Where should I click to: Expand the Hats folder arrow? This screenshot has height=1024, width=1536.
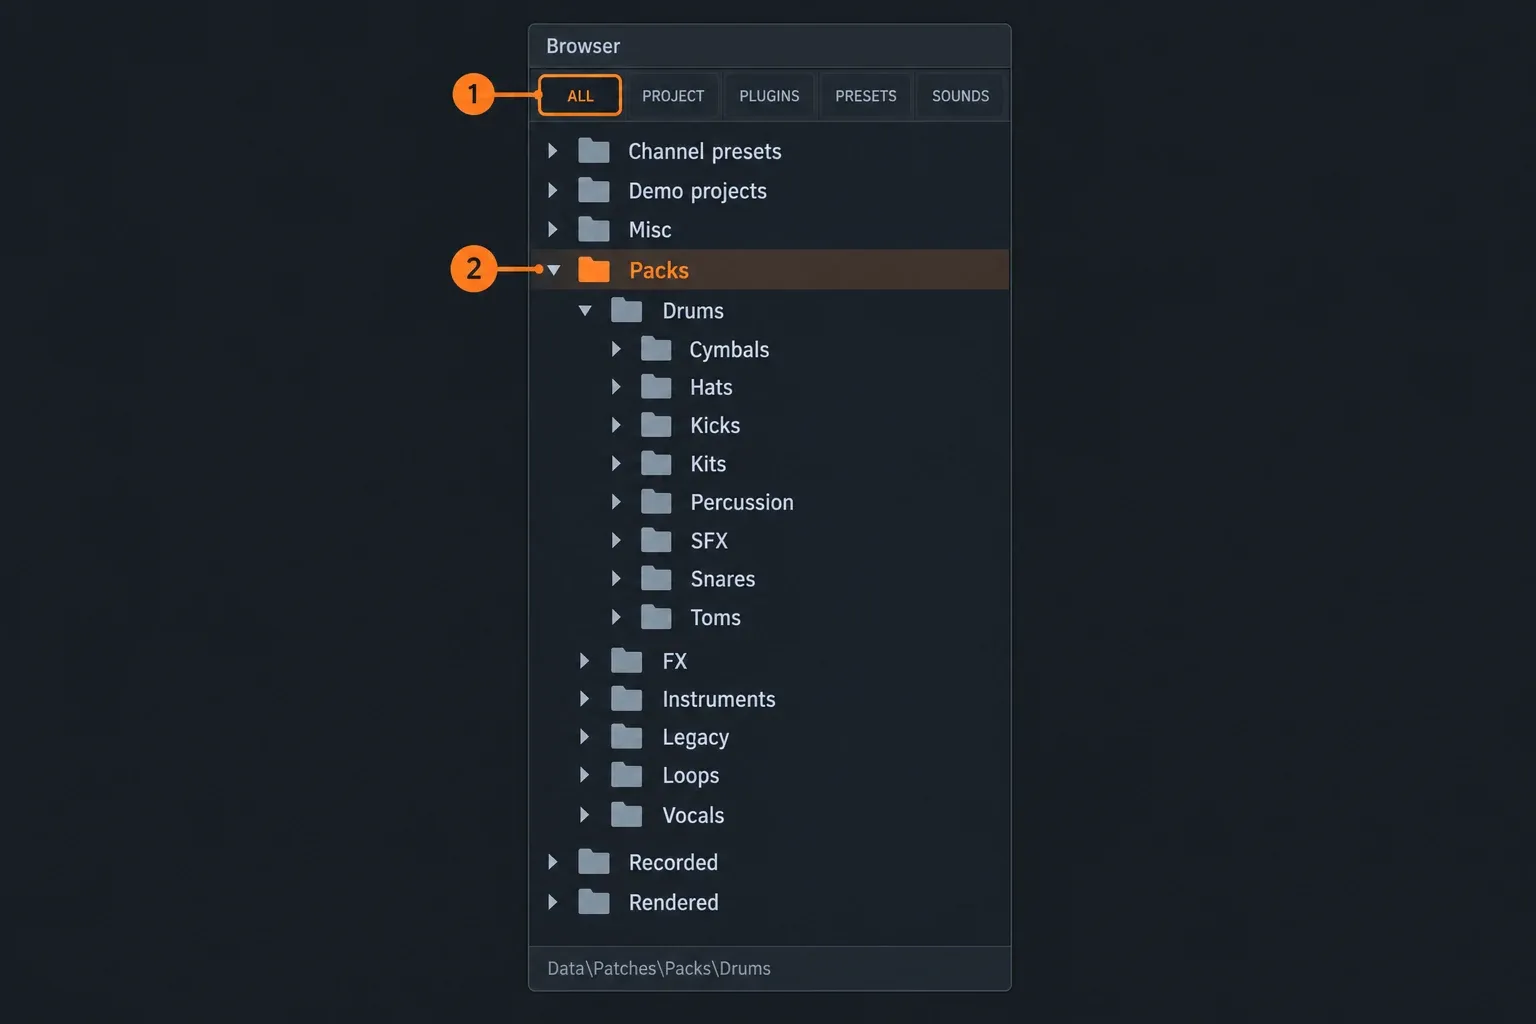616,387
